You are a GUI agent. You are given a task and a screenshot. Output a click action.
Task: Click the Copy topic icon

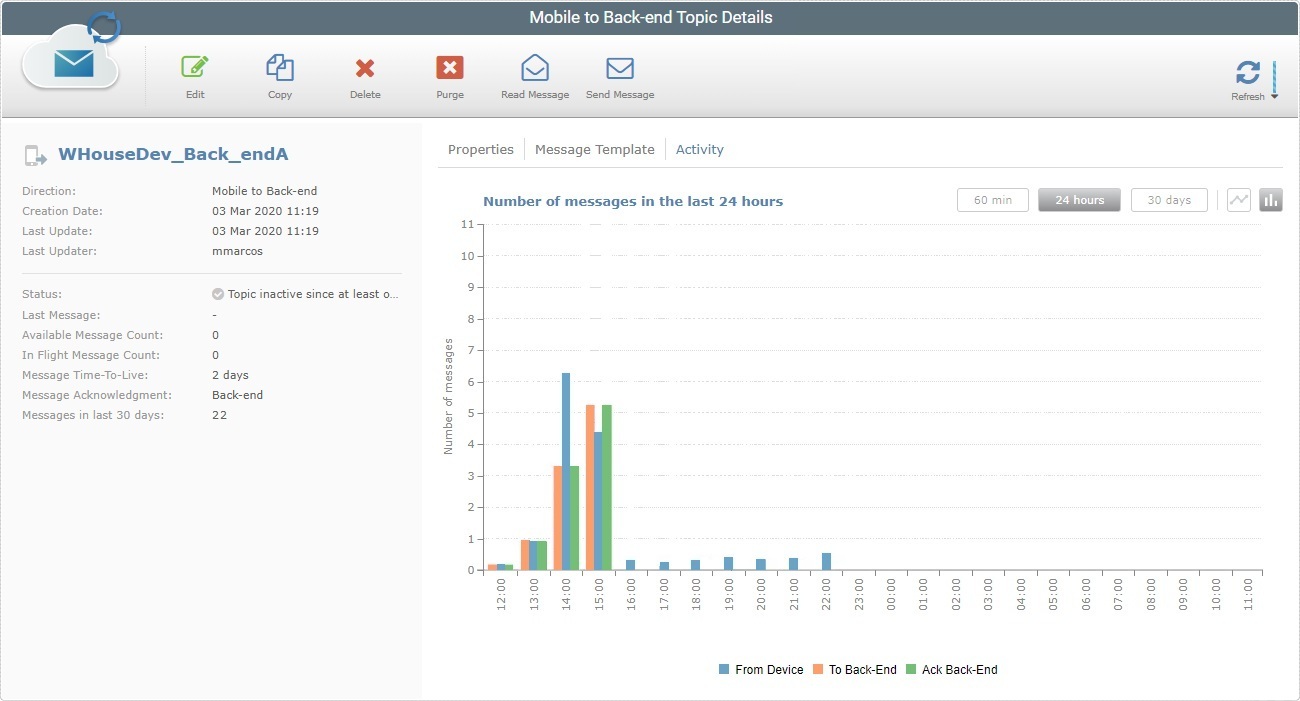point(279,76)
